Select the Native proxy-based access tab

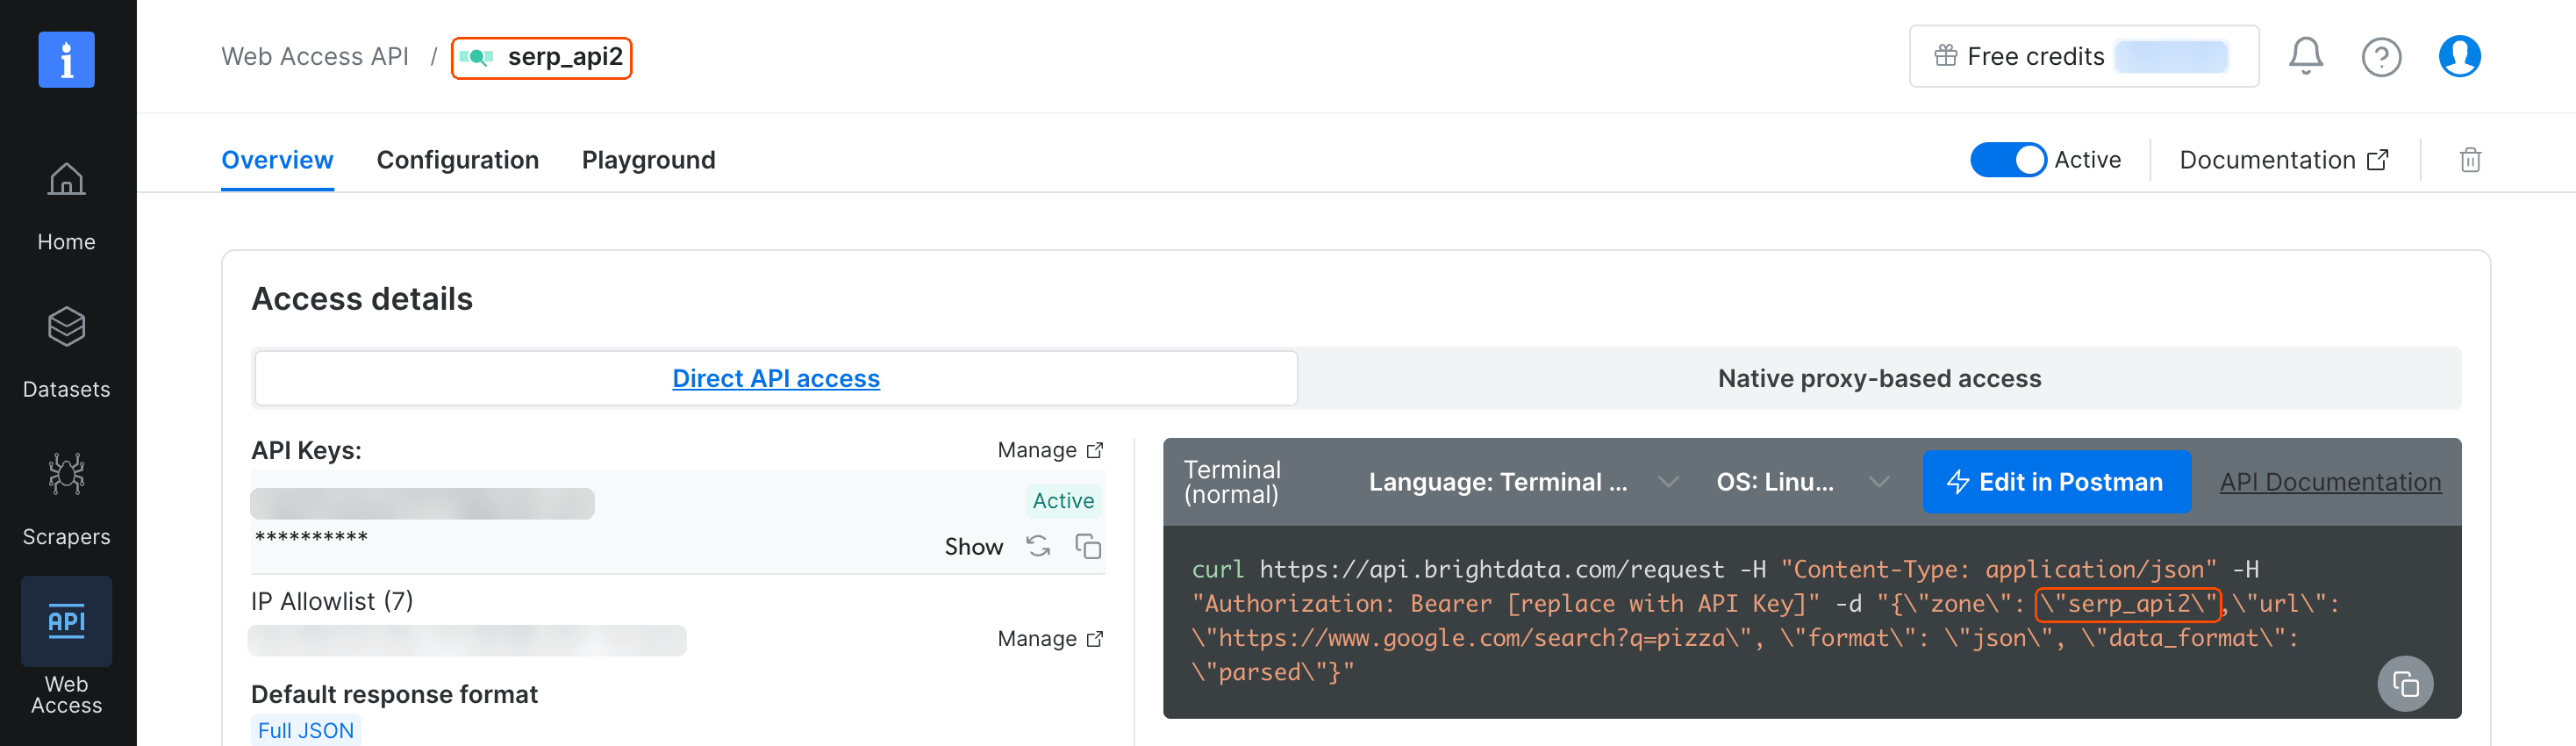1879,378
